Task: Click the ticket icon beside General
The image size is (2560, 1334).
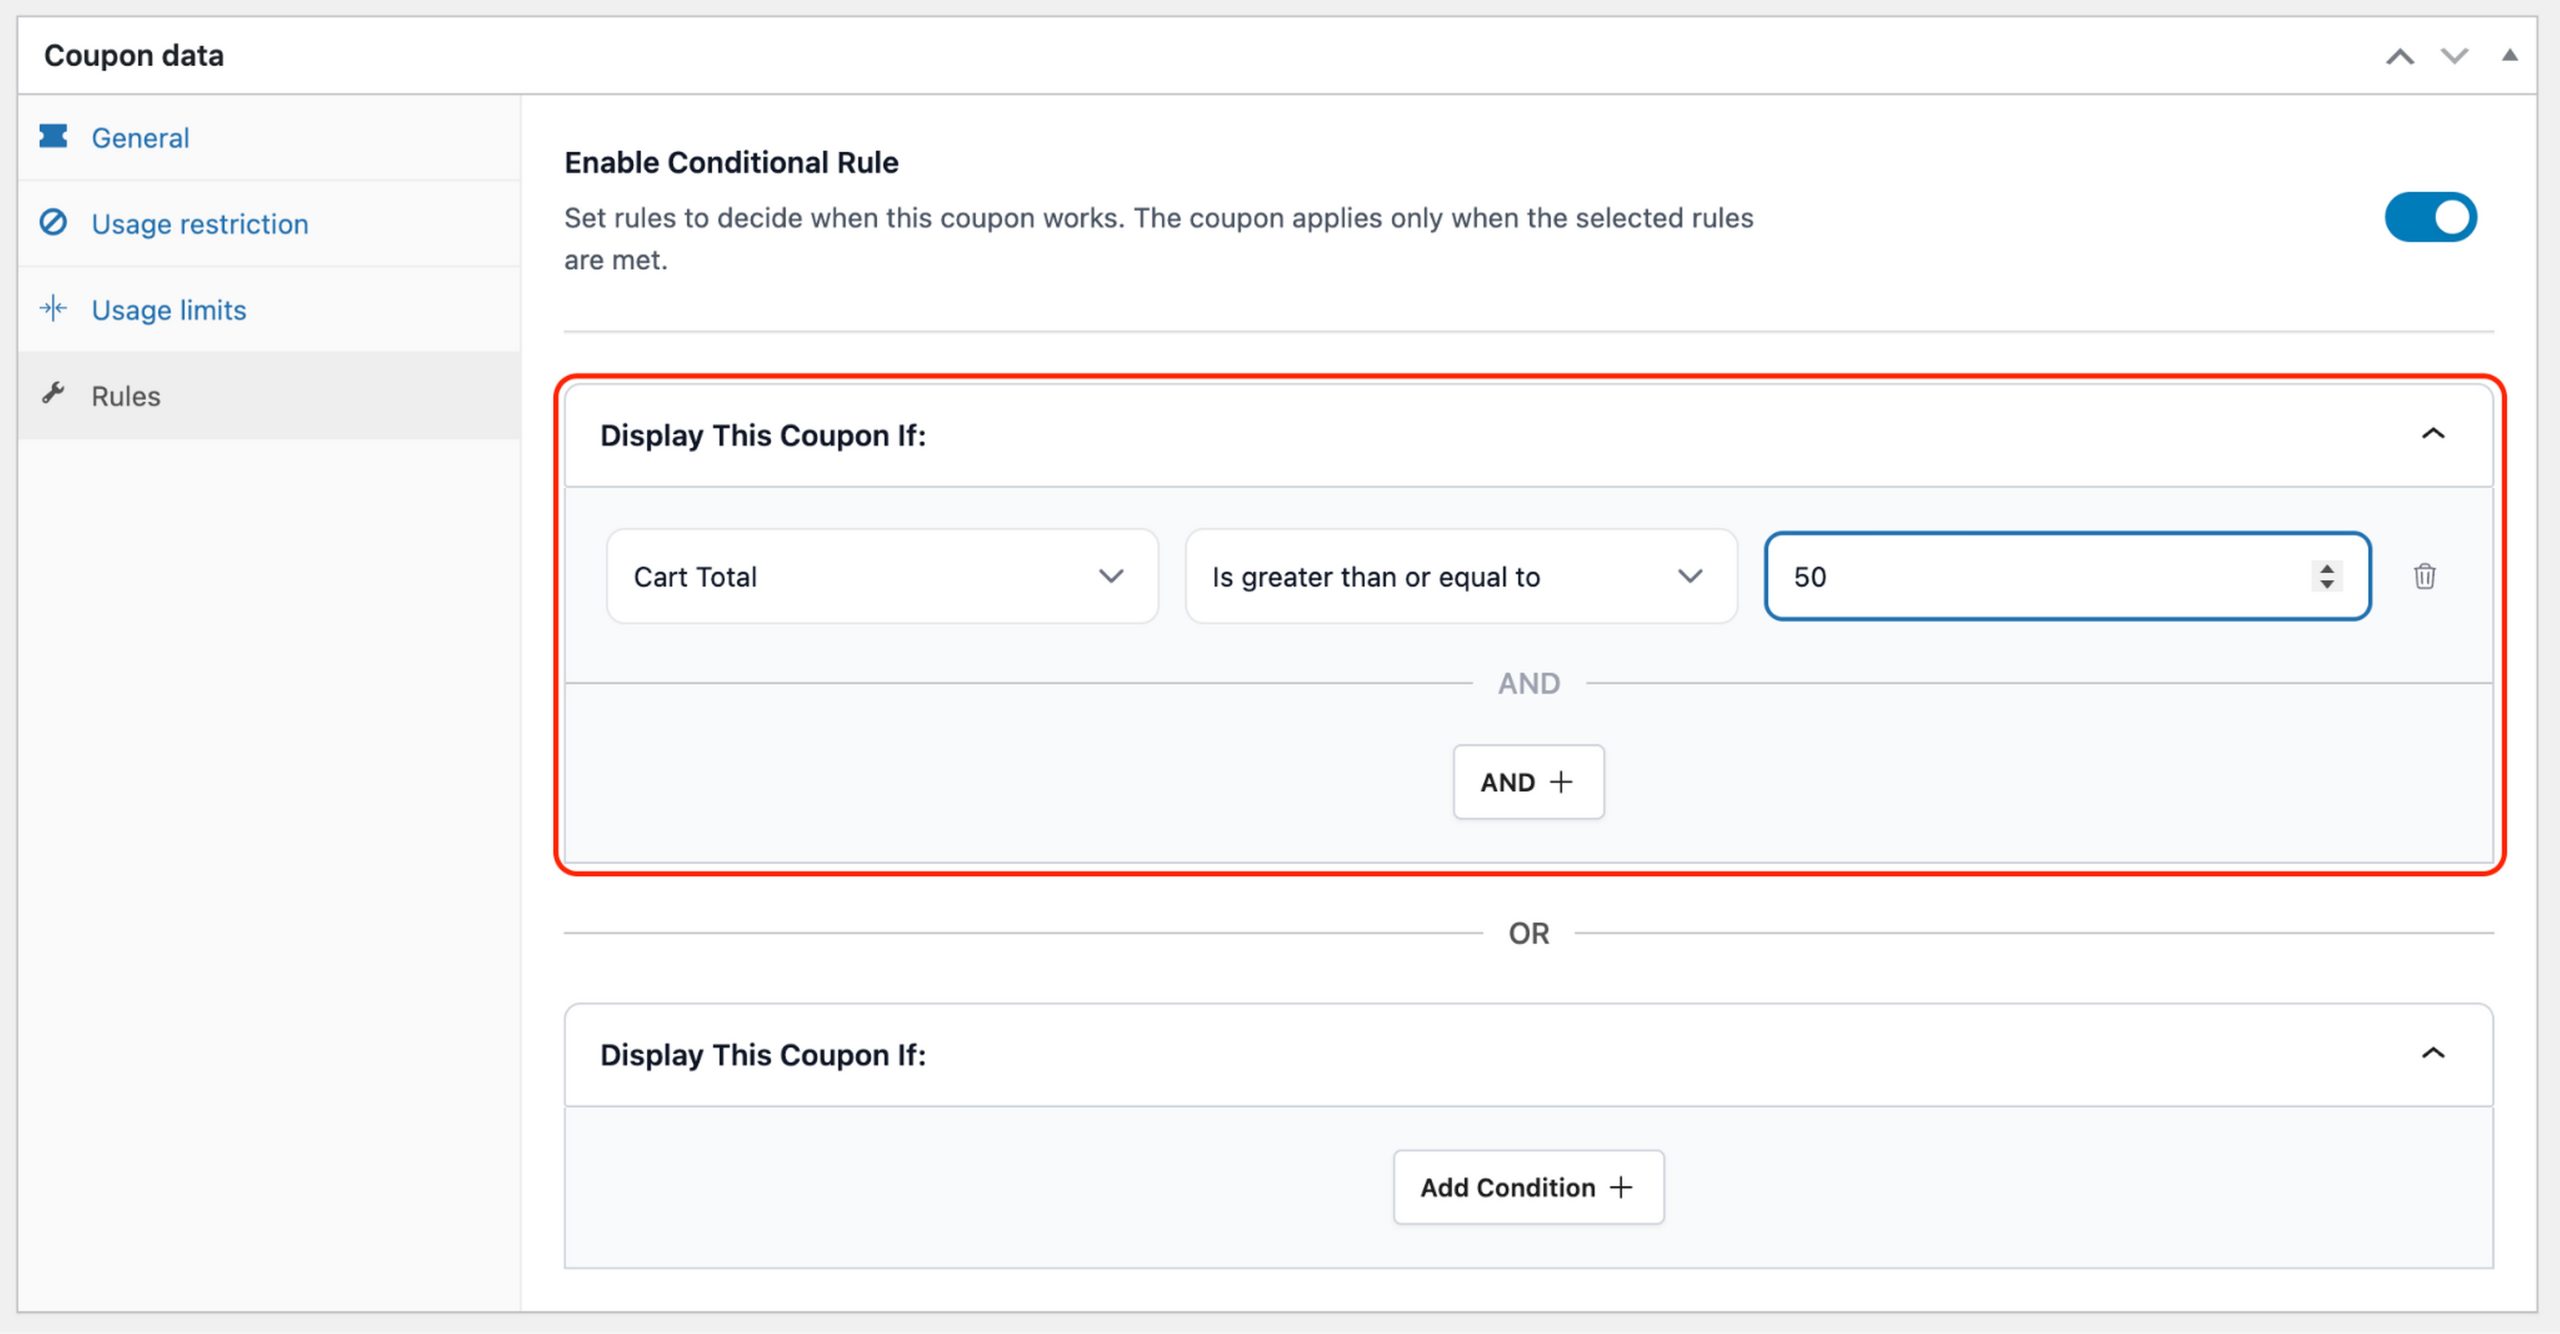Action: tap(55, 137)
